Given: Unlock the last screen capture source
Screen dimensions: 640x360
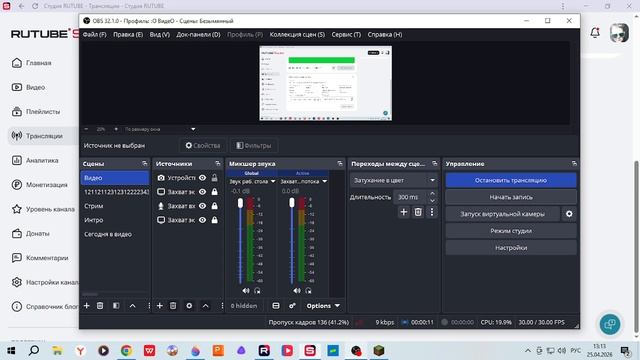Looking at the screenshot, I should click(x=214, y=220).
